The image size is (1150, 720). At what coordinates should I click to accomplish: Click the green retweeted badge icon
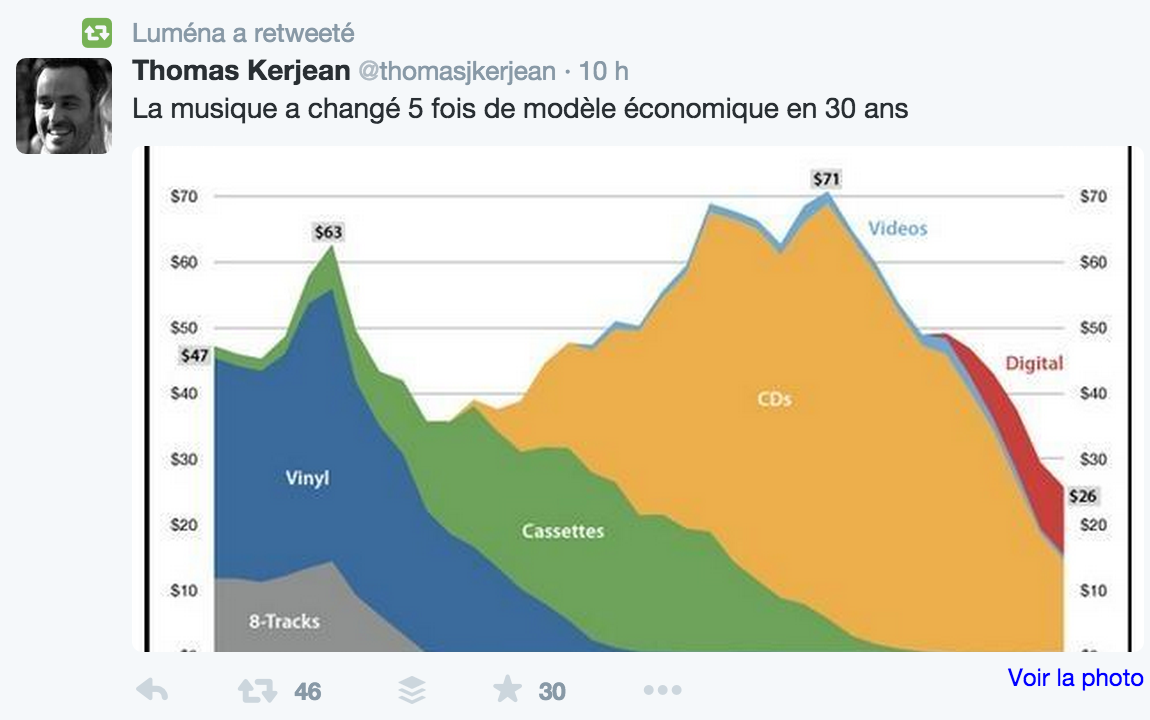pos(97,33)
